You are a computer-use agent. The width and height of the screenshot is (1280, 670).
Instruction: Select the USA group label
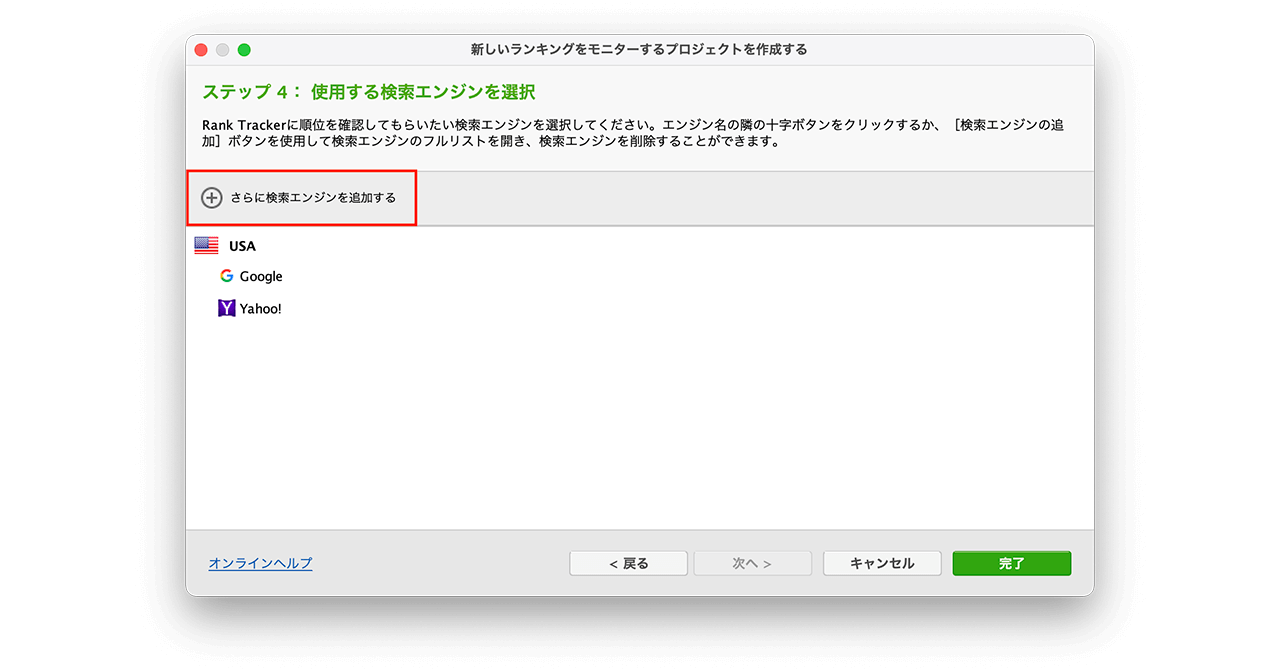pos(242,246)
